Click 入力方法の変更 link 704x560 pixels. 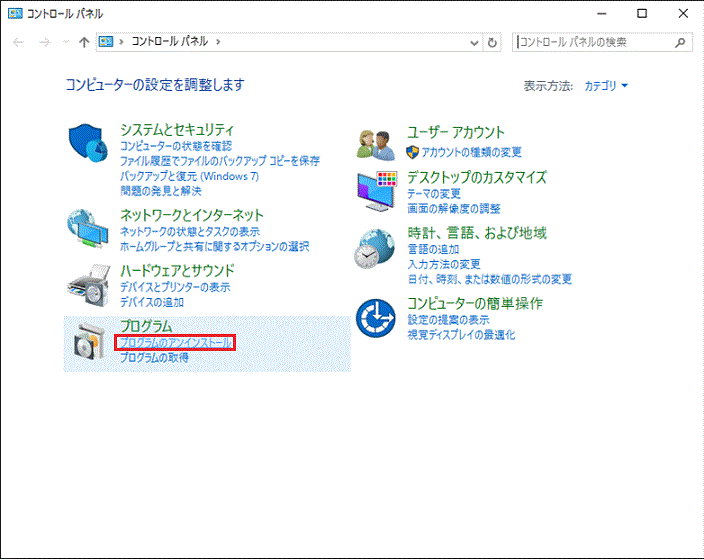[444, 264]
